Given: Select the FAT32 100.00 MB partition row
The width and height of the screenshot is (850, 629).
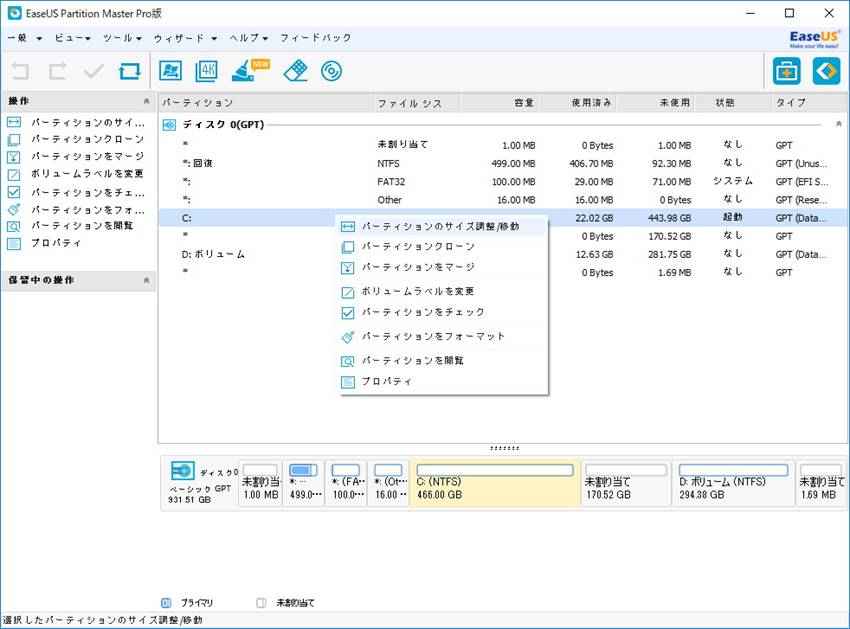Looking at the screenshot, I should pyautogui.click(x=503, y=182).
